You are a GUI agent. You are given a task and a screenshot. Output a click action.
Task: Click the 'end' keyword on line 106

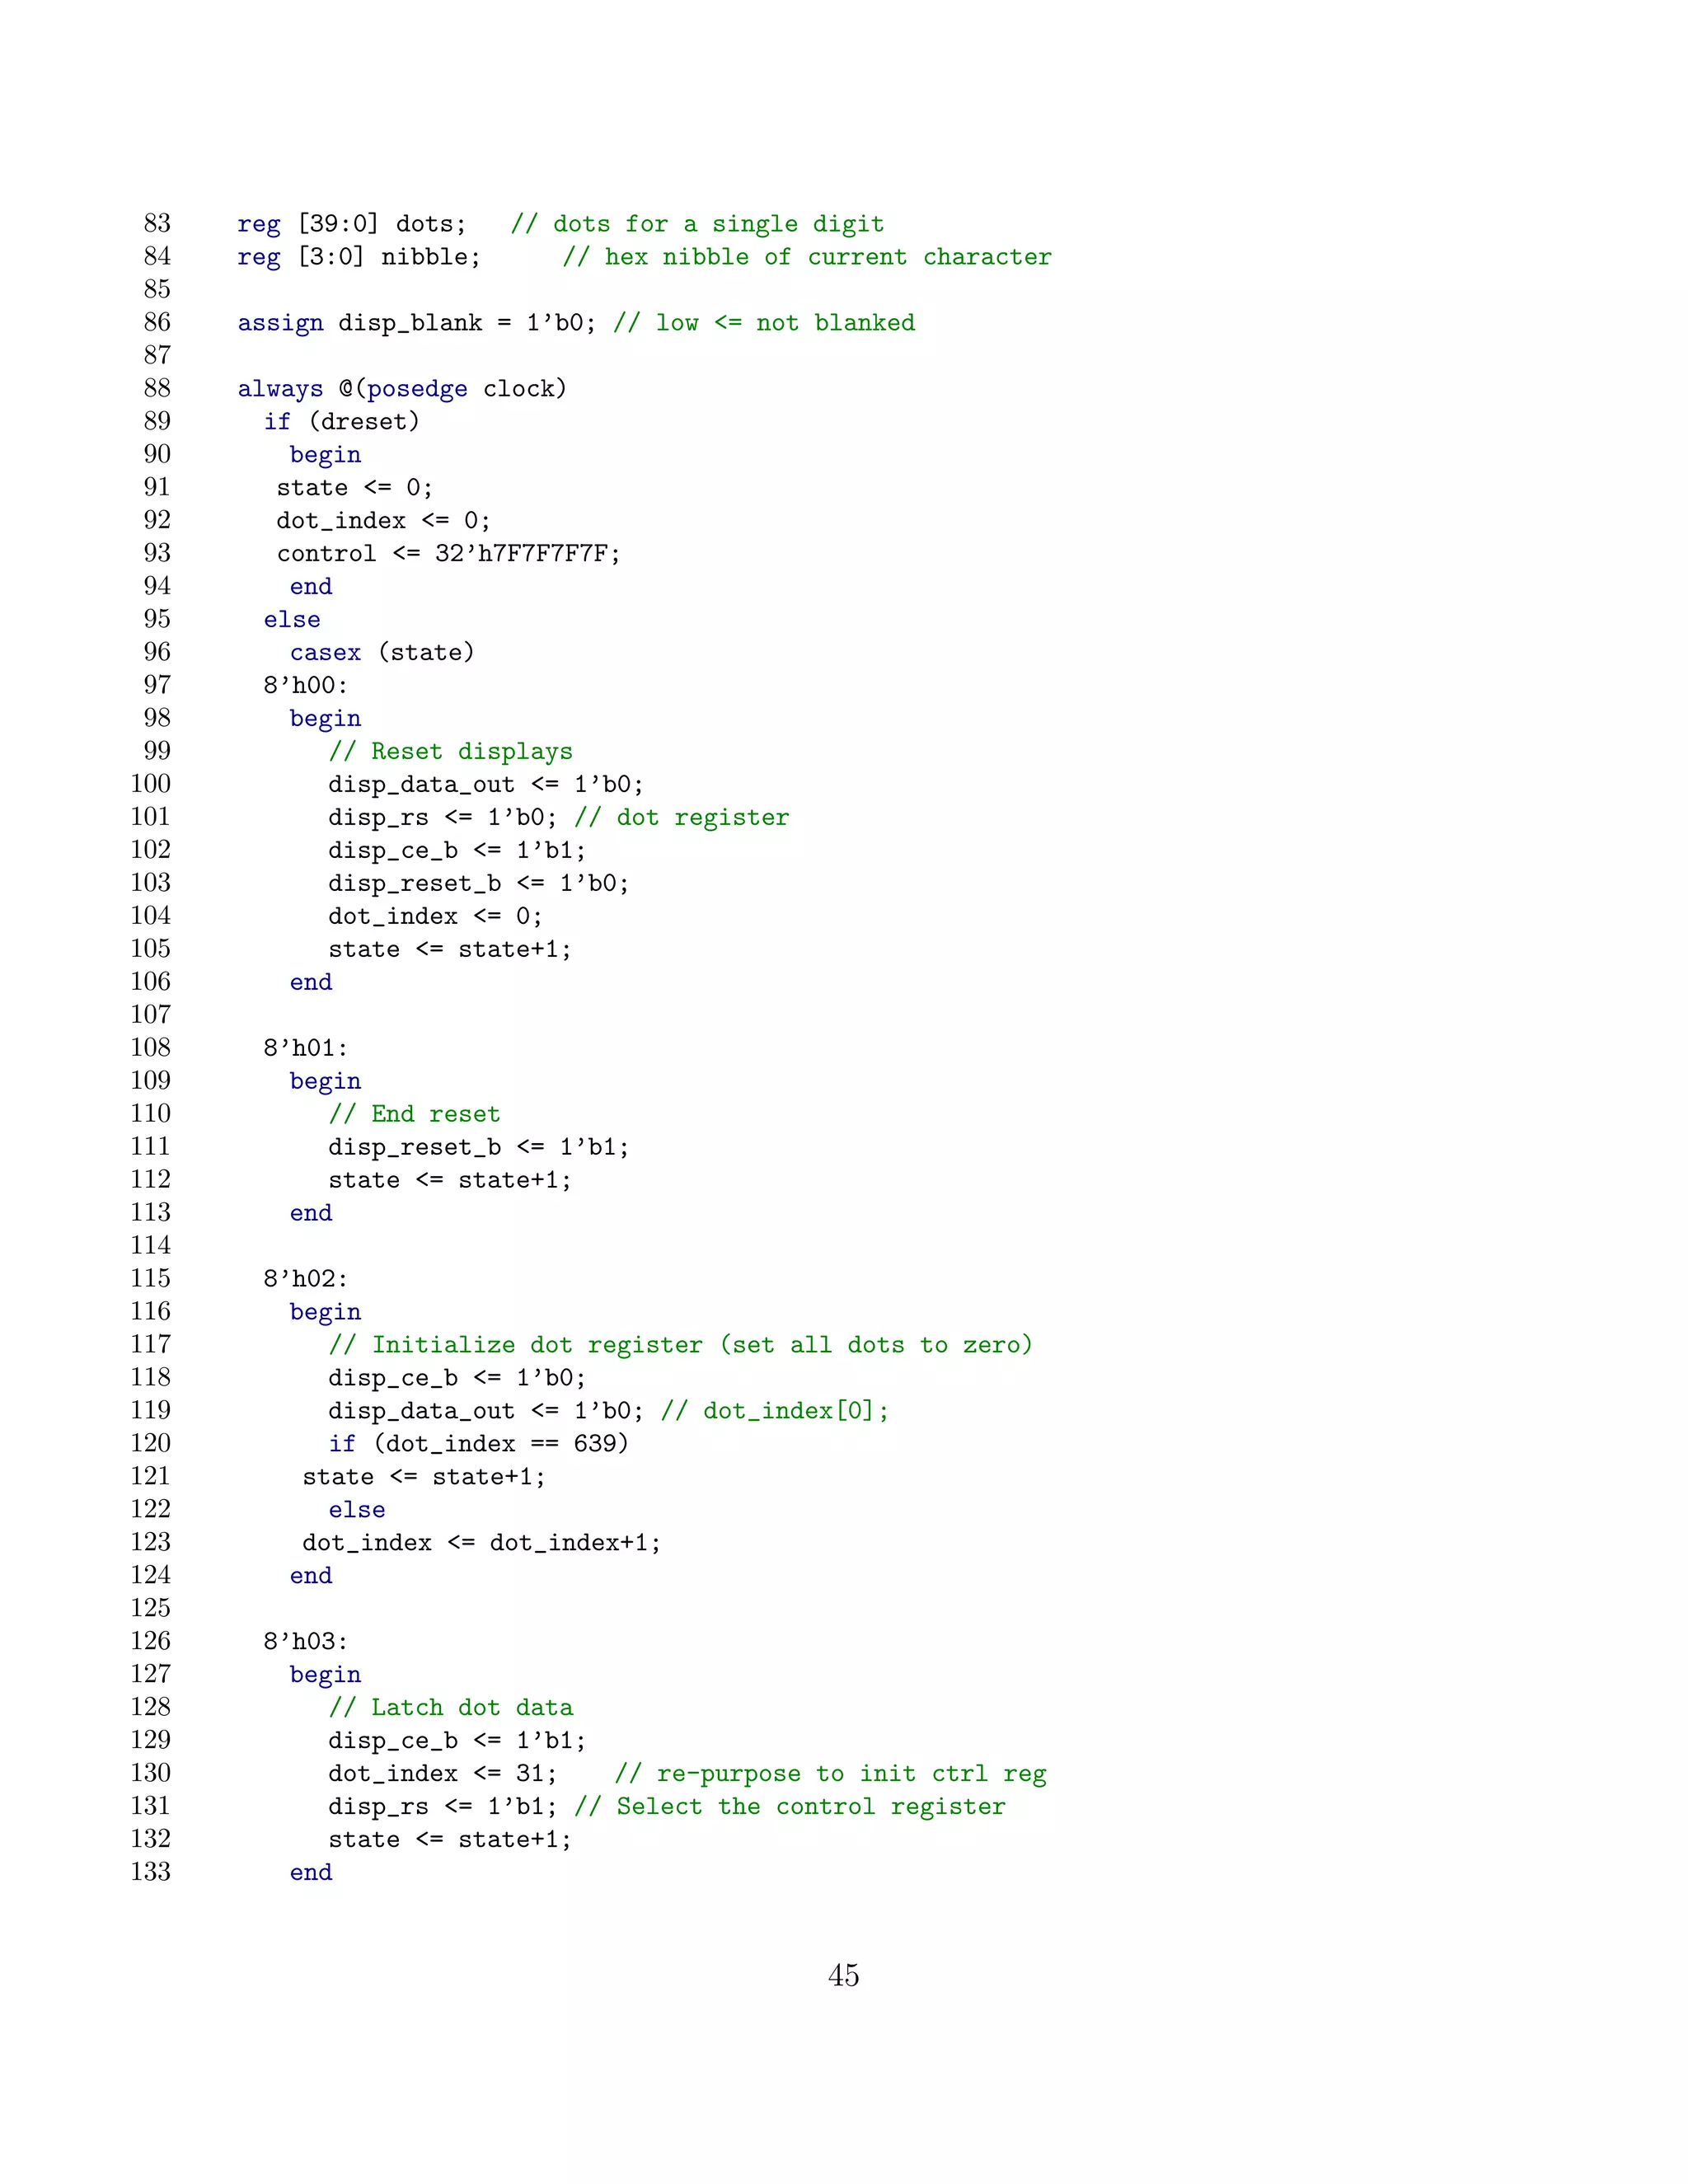point(311,983)
